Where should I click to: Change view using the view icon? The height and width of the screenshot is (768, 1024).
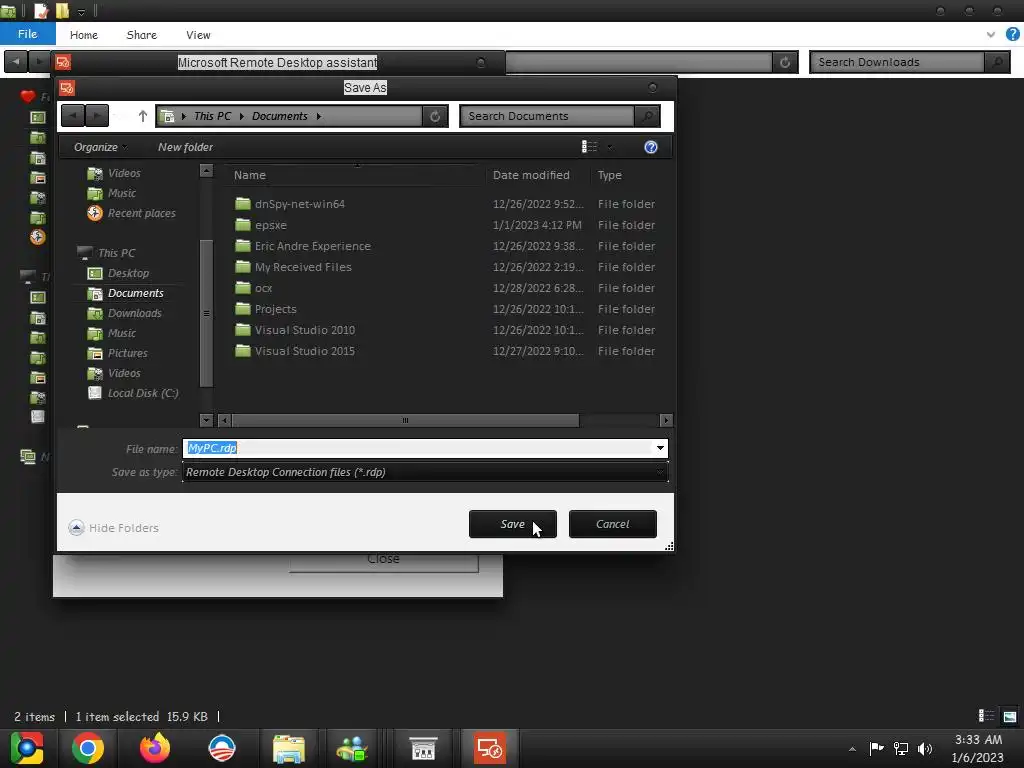590,147
